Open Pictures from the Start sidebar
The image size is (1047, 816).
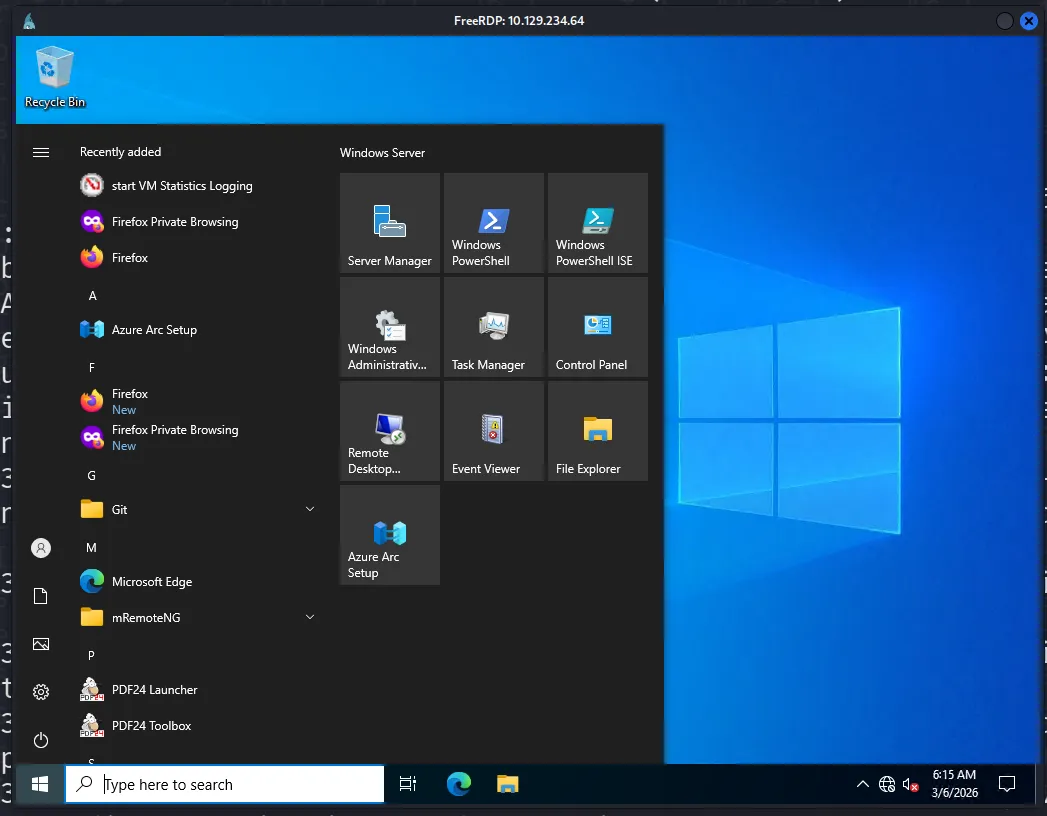coord(41,644)
